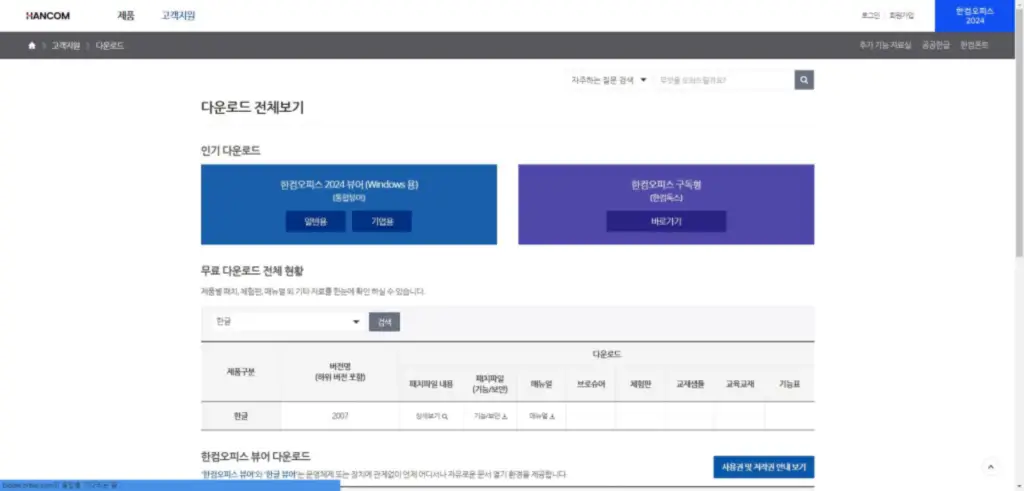The height and width of the screenshot is (491, 1024).
Task: Open the 고객지원 menu
Action: [178, 16]
